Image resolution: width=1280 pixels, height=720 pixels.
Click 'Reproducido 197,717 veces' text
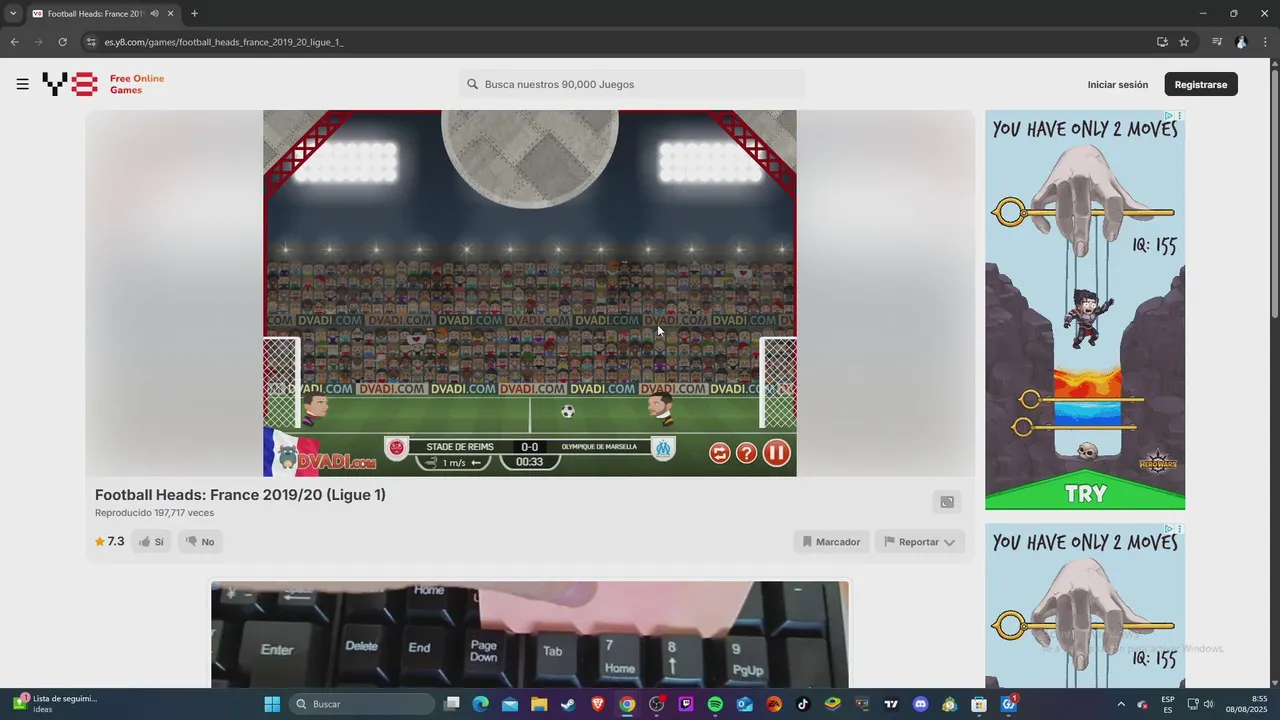click(154, 513)
